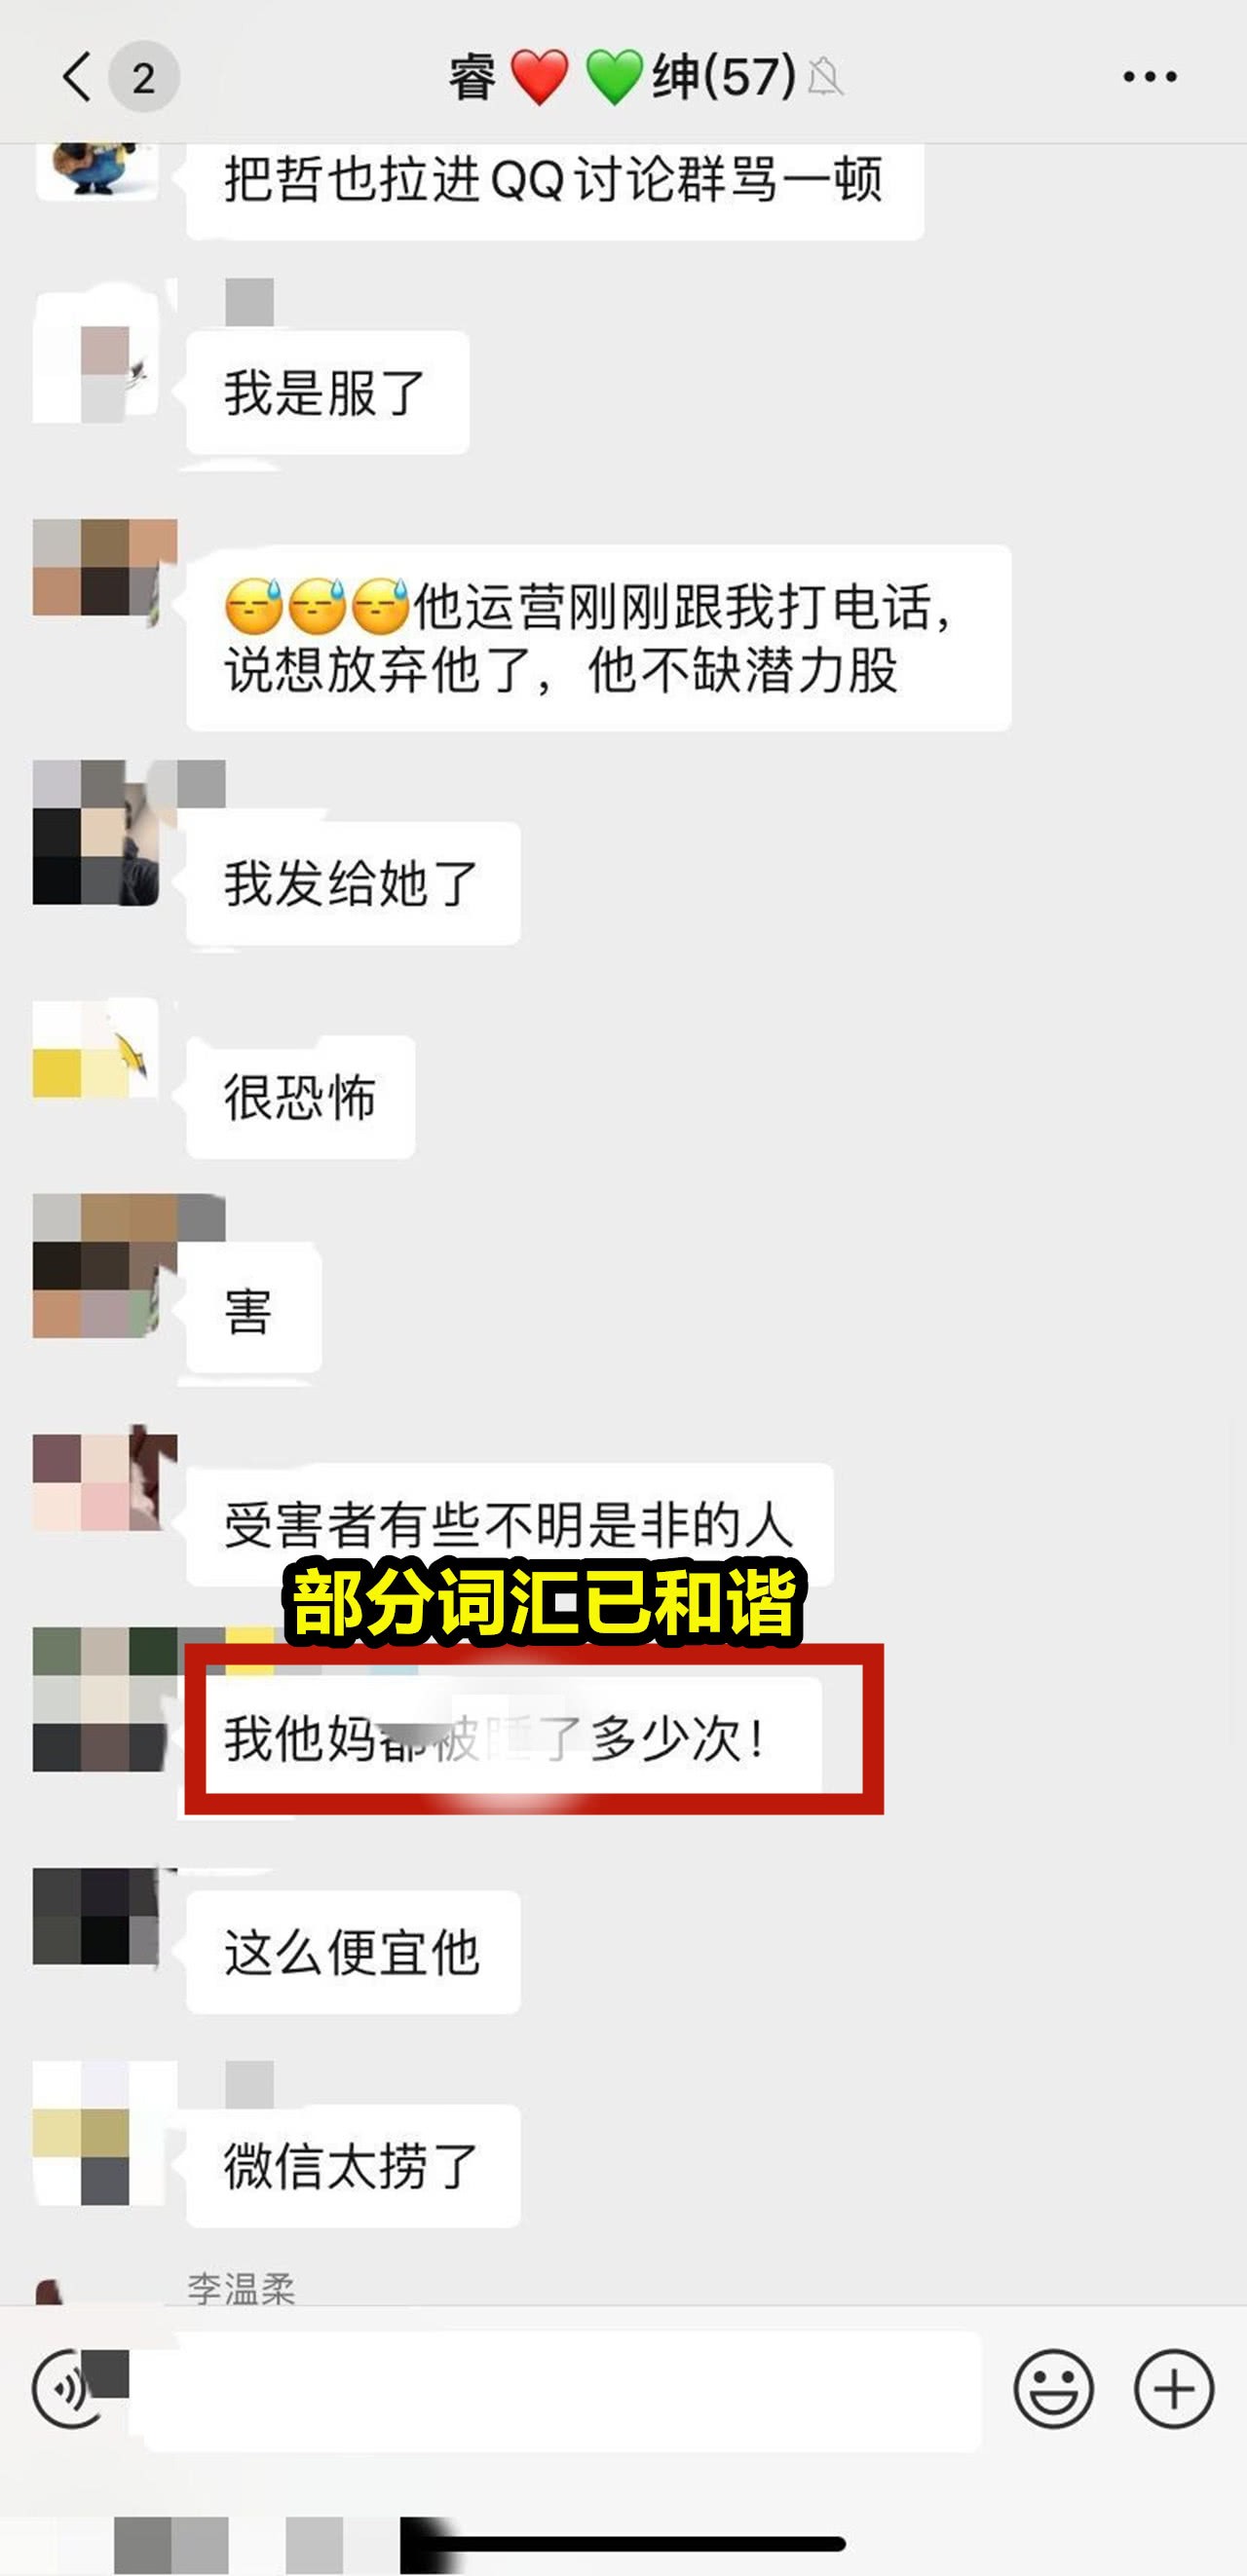Tap the back arrow in the header

click(x=77, y=77)
